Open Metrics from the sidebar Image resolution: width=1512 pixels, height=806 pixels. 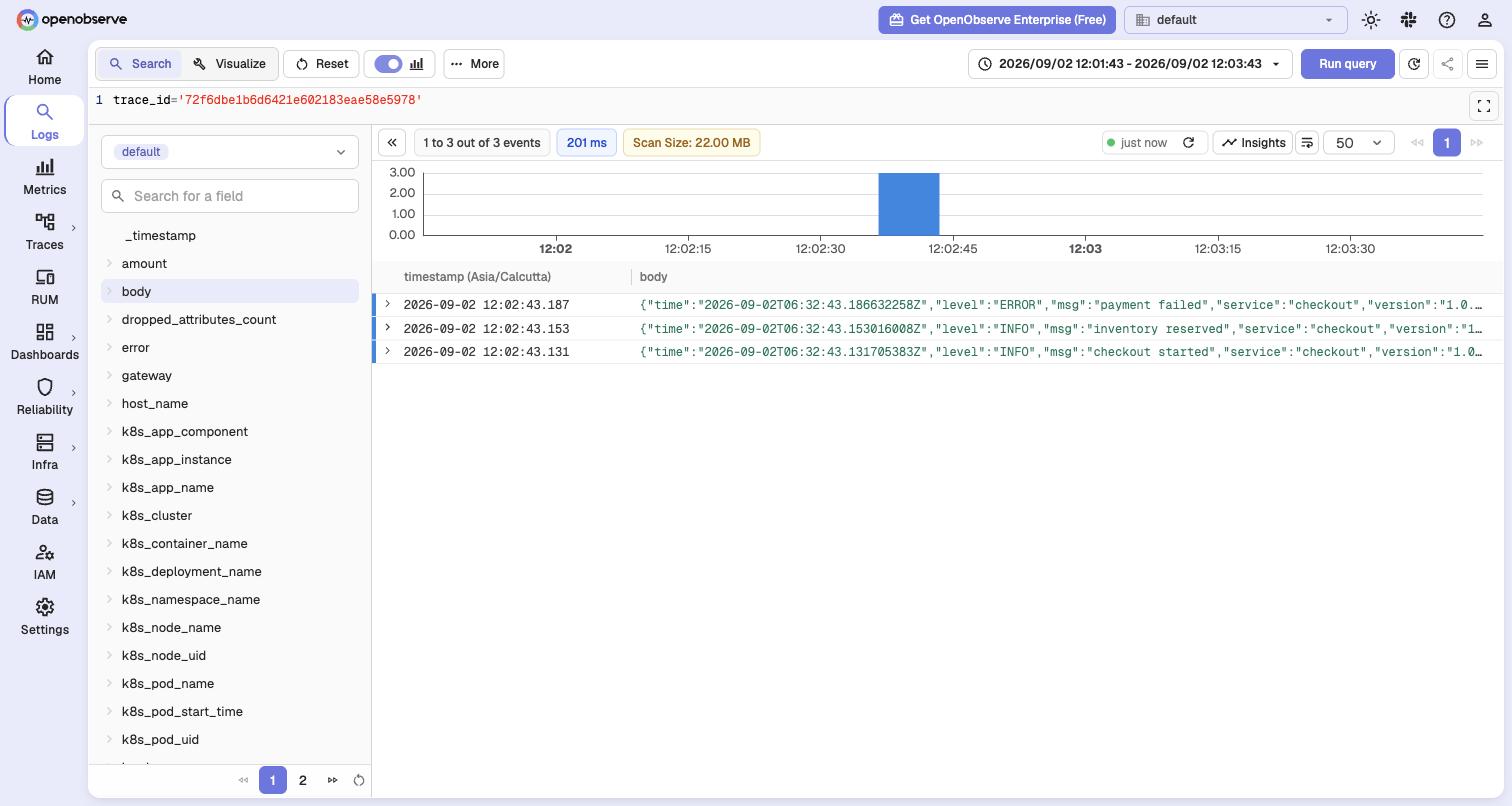click(44, 177)
